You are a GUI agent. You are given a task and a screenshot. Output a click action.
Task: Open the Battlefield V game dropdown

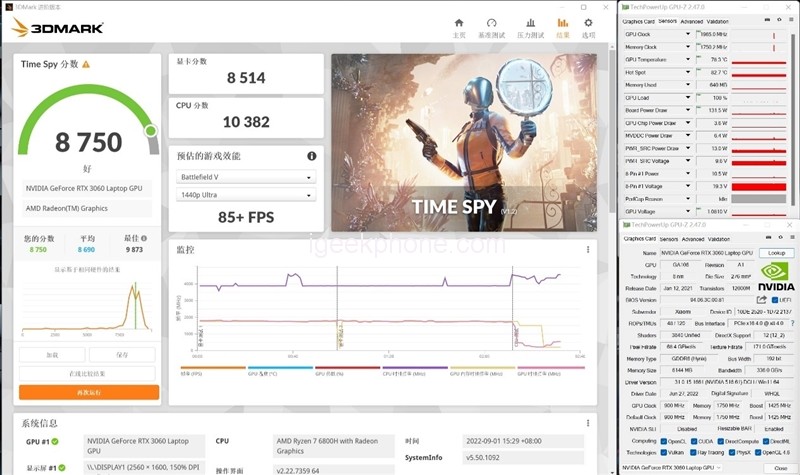pyautogui.click(x=247, y=177)
